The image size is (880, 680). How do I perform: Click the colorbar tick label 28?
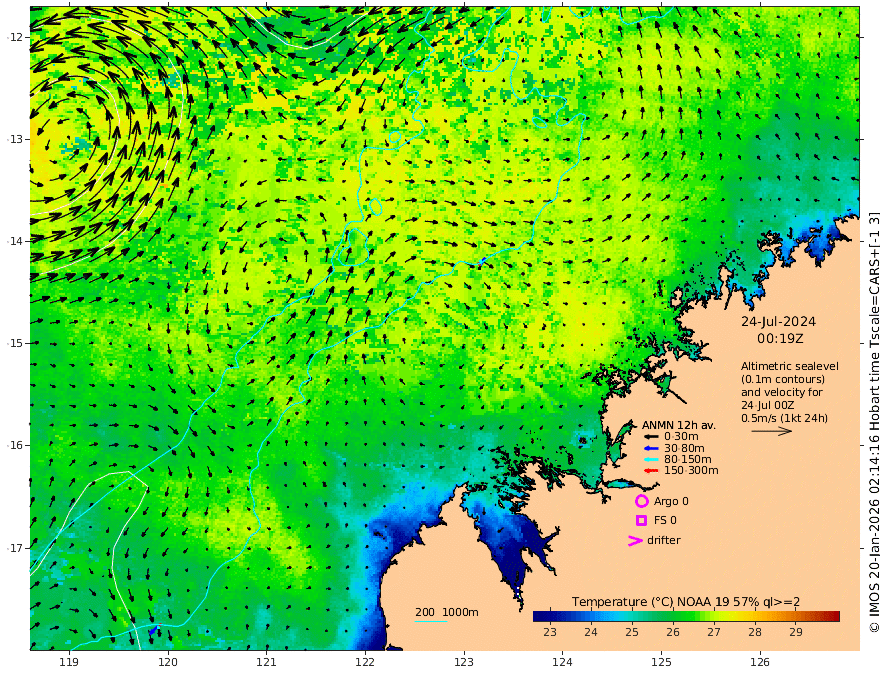(x=755, y=632)
